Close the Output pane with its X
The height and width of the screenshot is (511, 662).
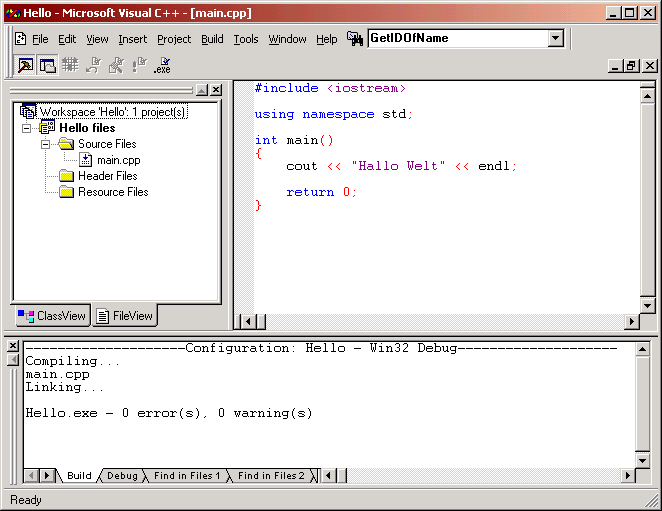pos(13,346)
